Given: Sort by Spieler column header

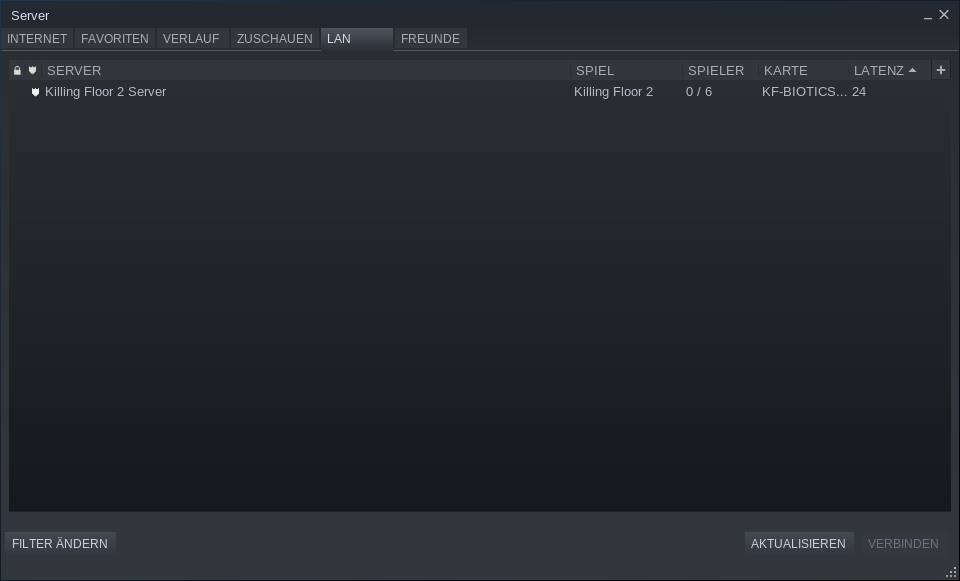Looking at the screenshot, I should [721, 70].
